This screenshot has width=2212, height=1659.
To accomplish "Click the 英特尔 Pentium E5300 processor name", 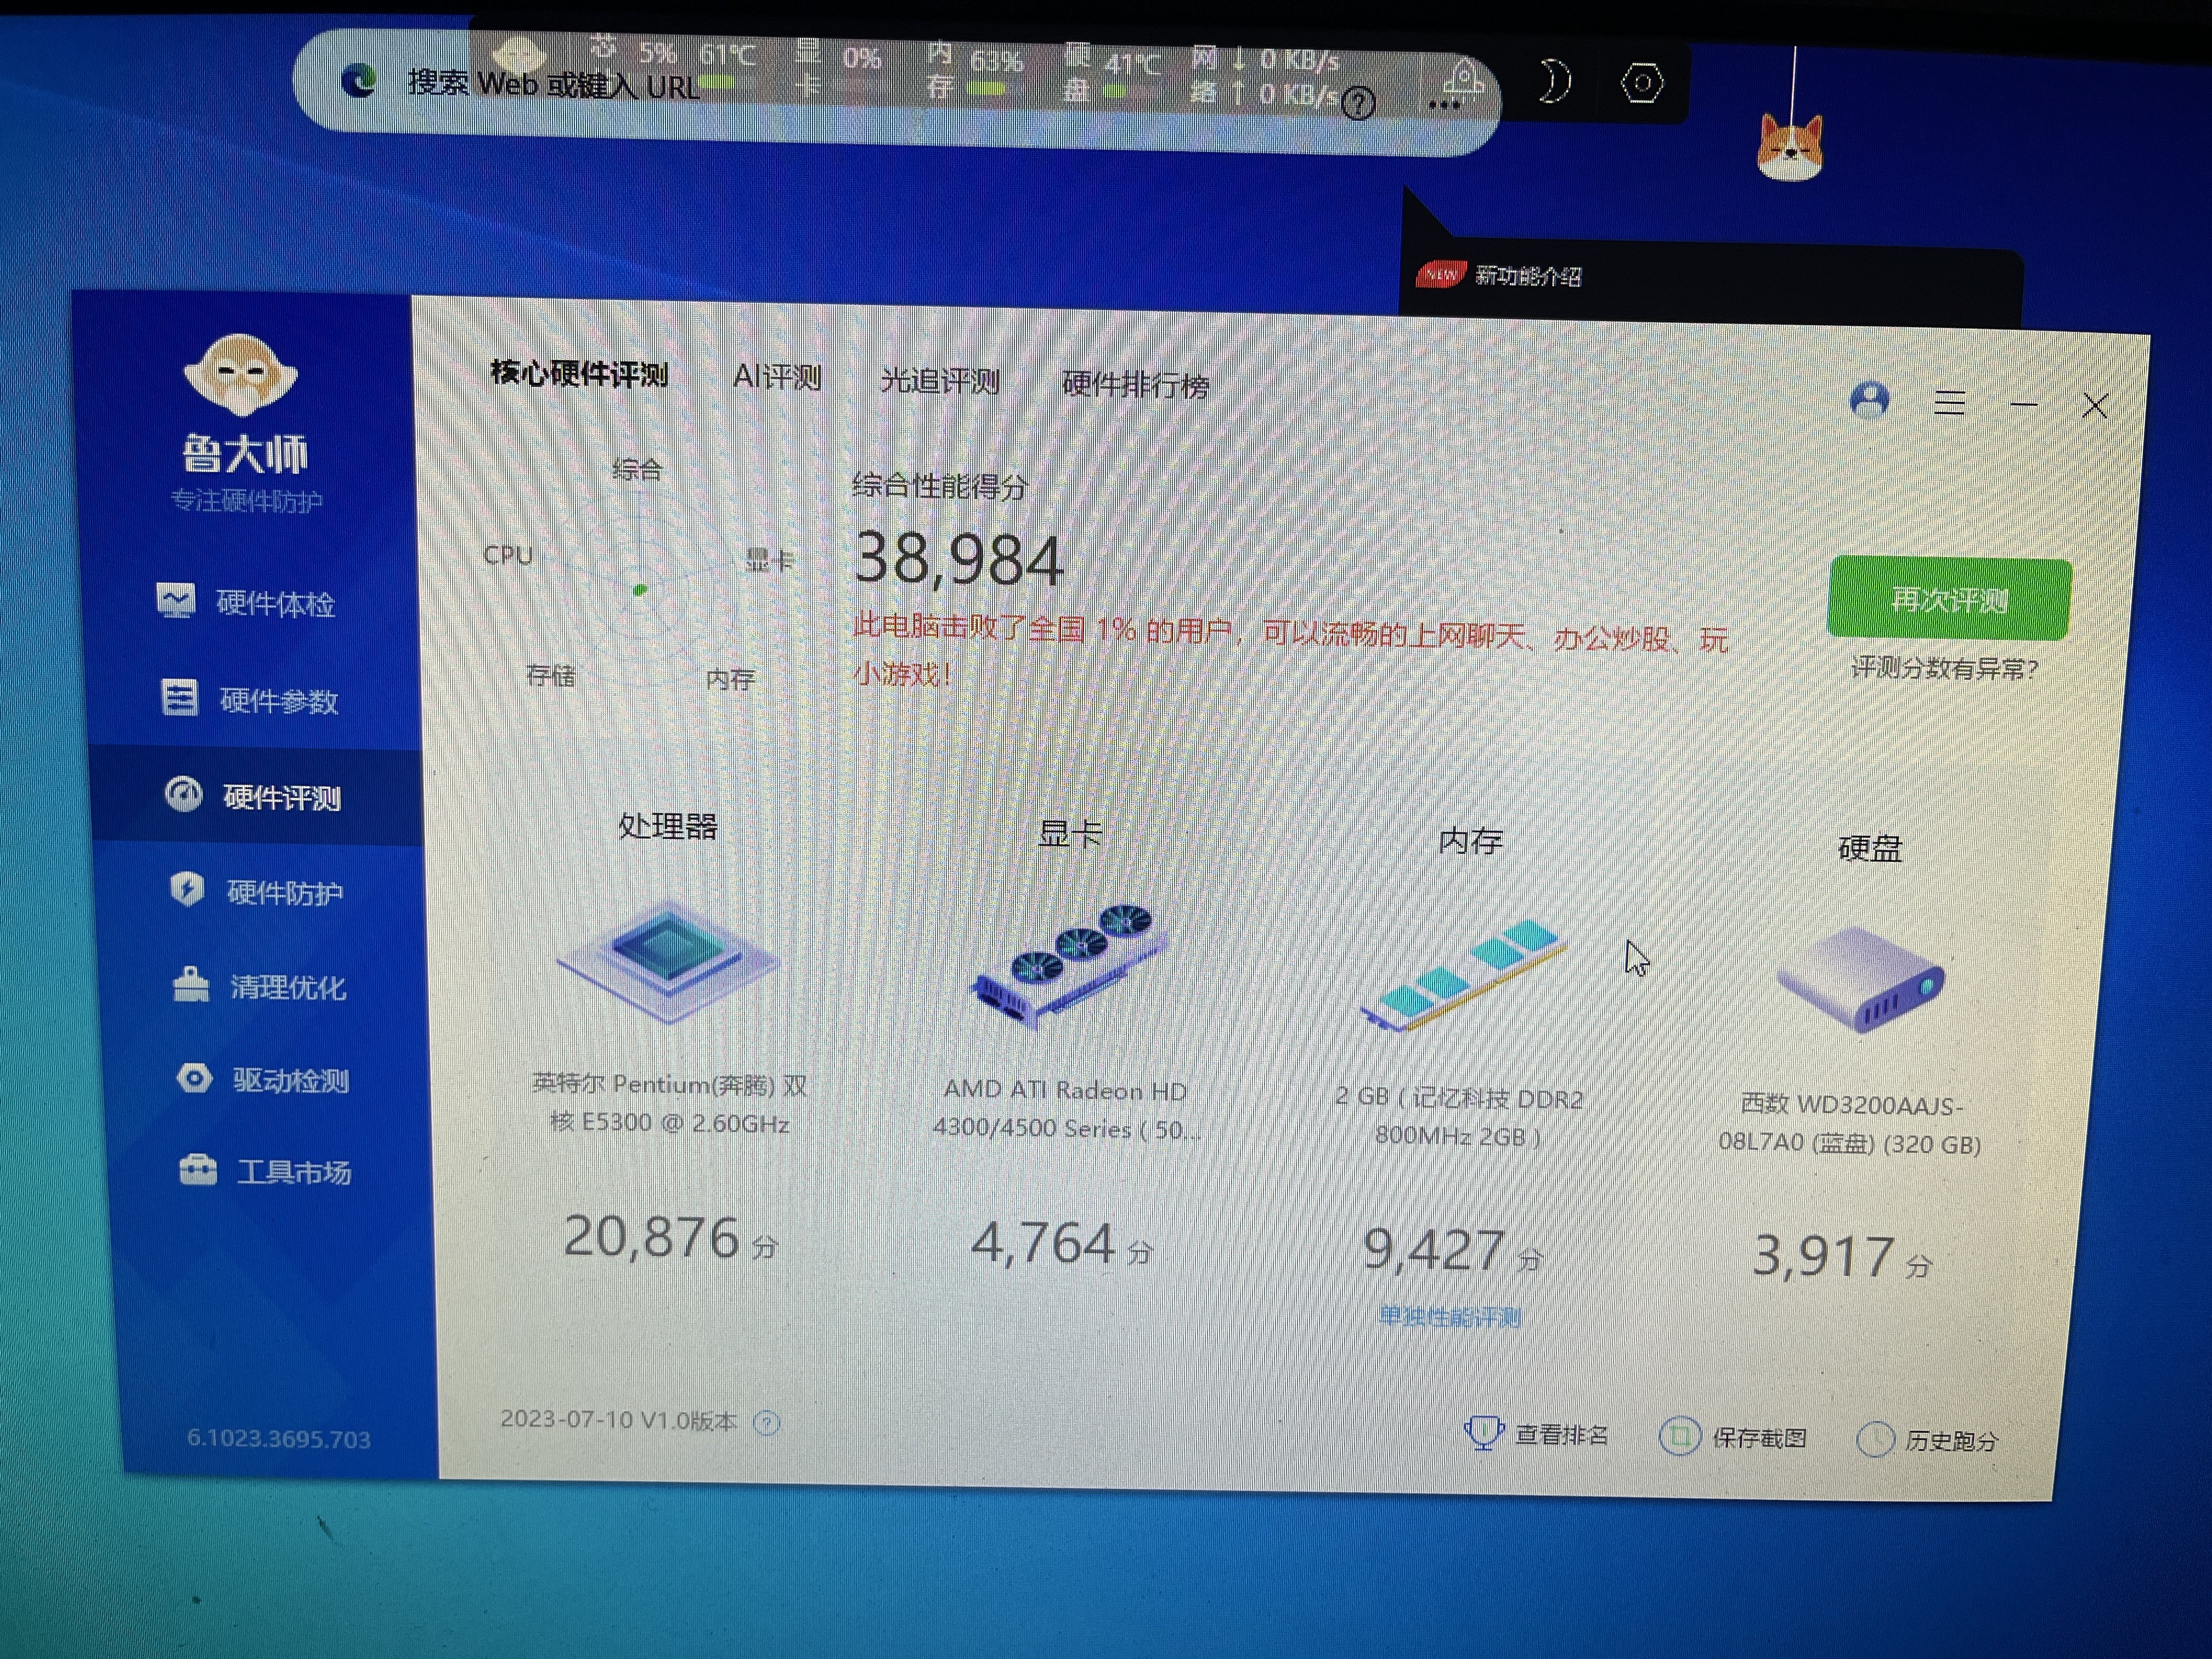I will [x=670, y=1103].
